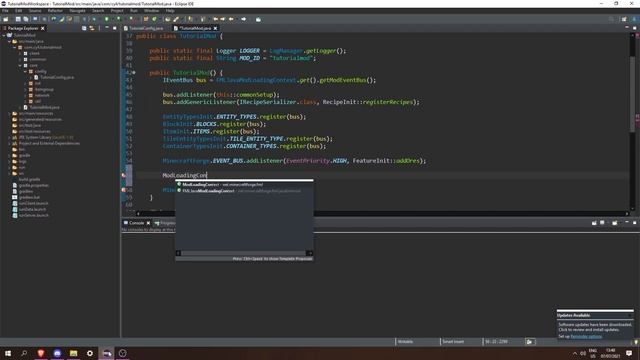640x360 pixels.
Task: Close the Console view tab
Action: coord(148,223)
